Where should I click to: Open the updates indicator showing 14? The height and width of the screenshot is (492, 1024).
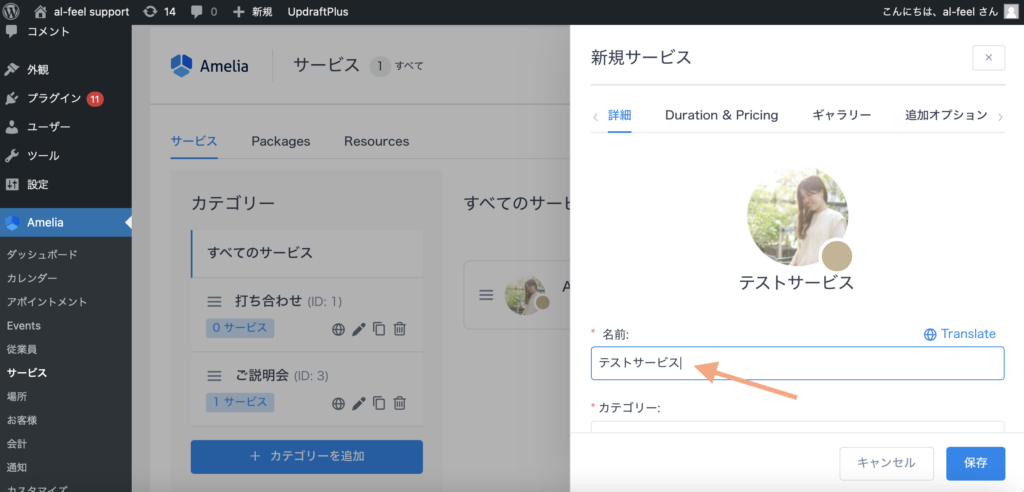tap(158, 11)
